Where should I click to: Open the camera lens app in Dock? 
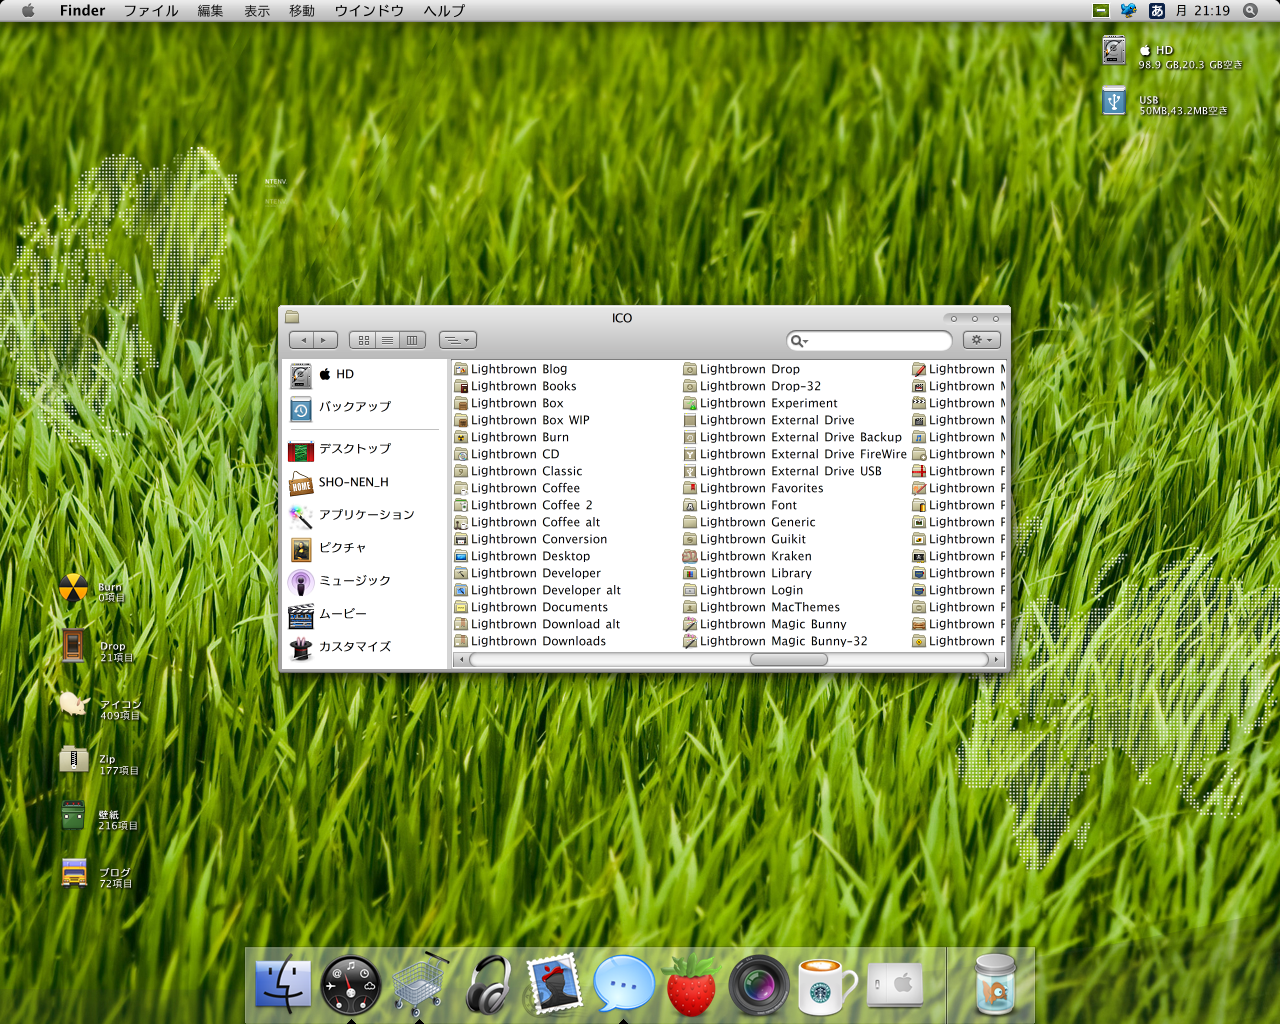pyautogui.click(x=759, y=984)
